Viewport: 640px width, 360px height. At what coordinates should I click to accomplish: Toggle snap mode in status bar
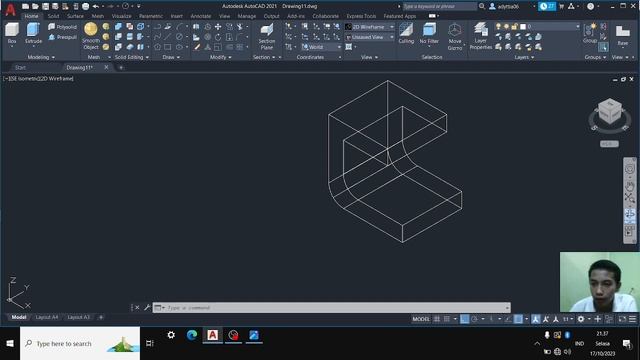click(x=447, y=319)
